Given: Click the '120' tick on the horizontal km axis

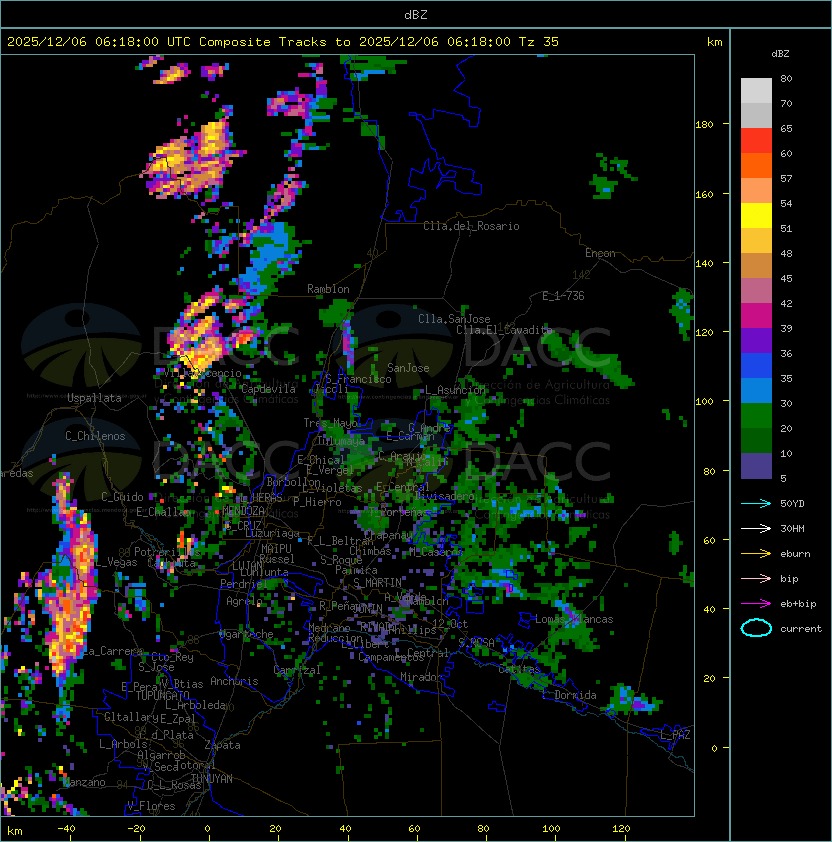Looking at the screenshot, I should pos(620,829).
